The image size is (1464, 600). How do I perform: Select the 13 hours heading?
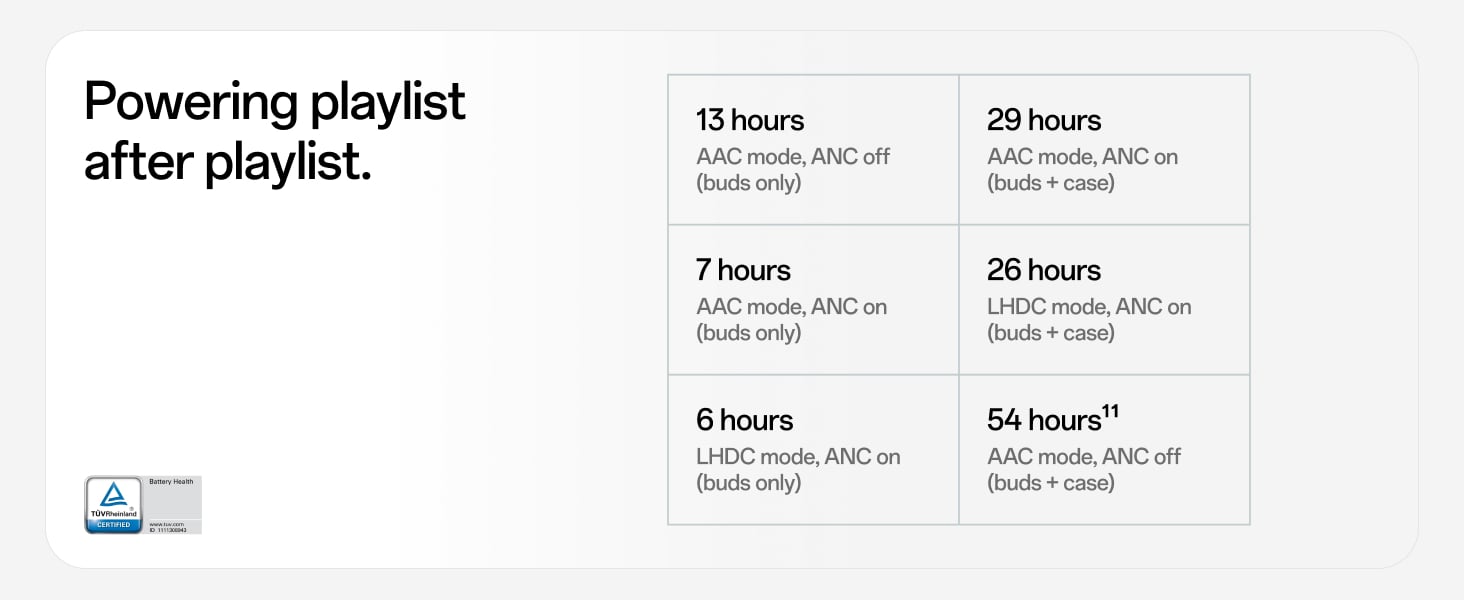[750, 121]
